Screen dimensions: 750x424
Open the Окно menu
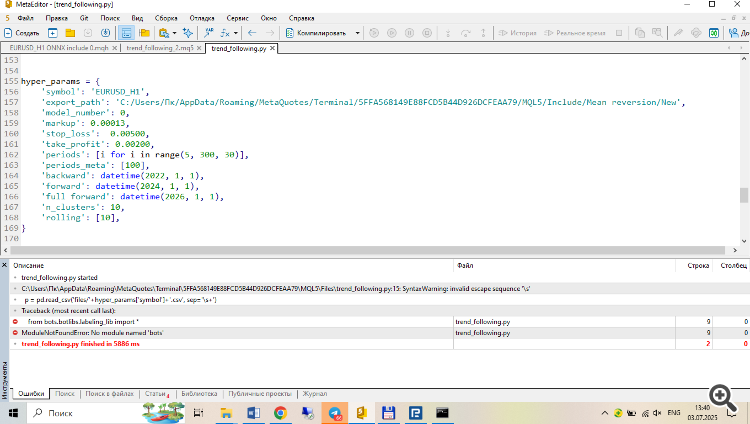pos(269,18)
